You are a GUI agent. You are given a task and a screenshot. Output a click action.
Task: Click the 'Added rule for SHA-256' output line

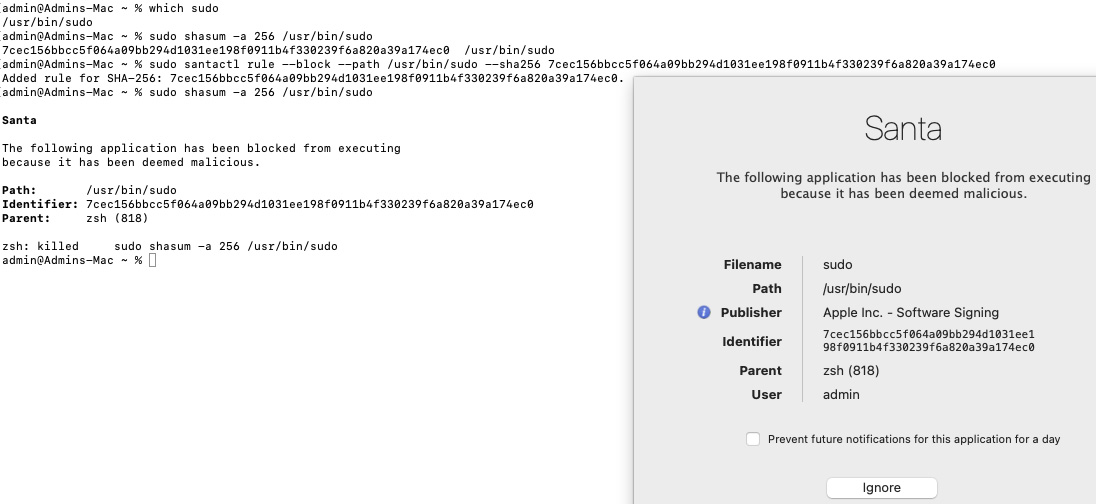point(312,78)
